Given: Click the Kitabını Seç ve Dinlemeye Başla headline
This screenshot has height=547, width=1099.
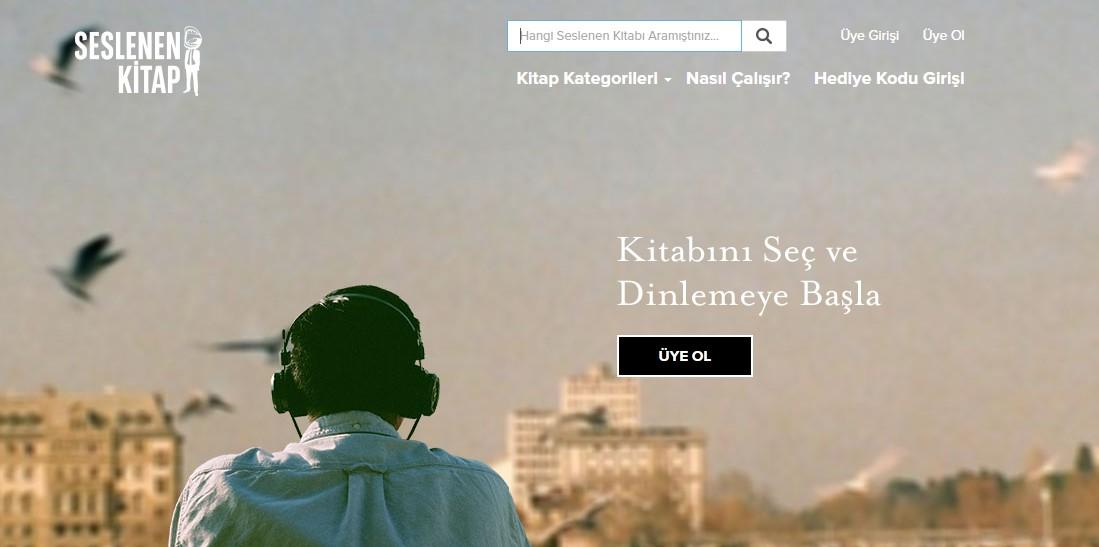Looking at the screenshot, I should click(748, 272).
